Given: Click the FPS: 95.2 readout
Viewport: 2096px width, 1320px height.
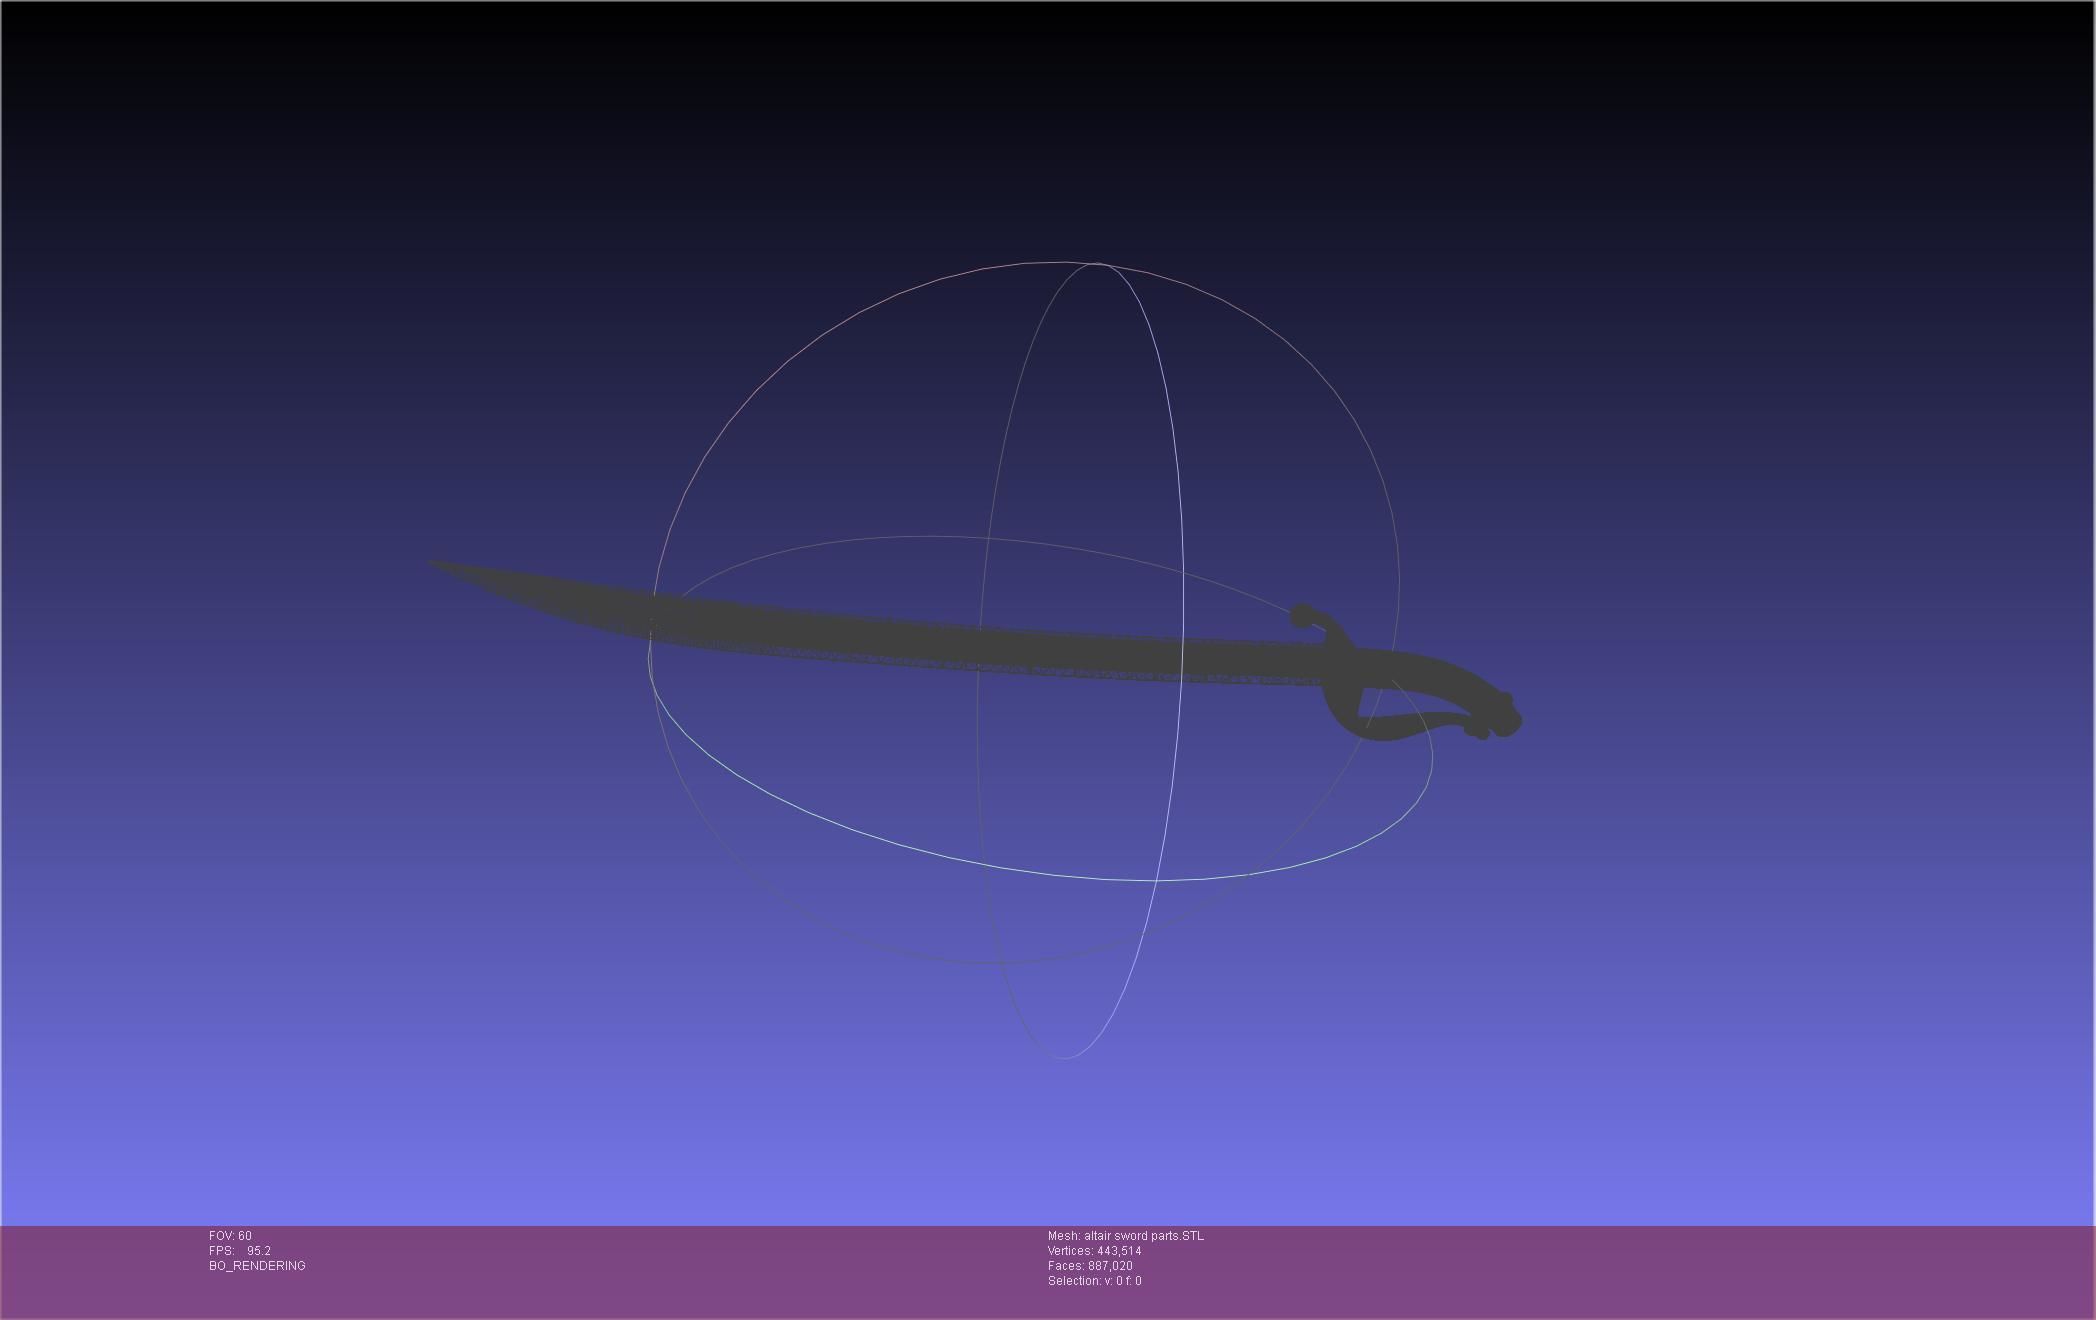Looking at the screenshot, I should [240, 1251].
